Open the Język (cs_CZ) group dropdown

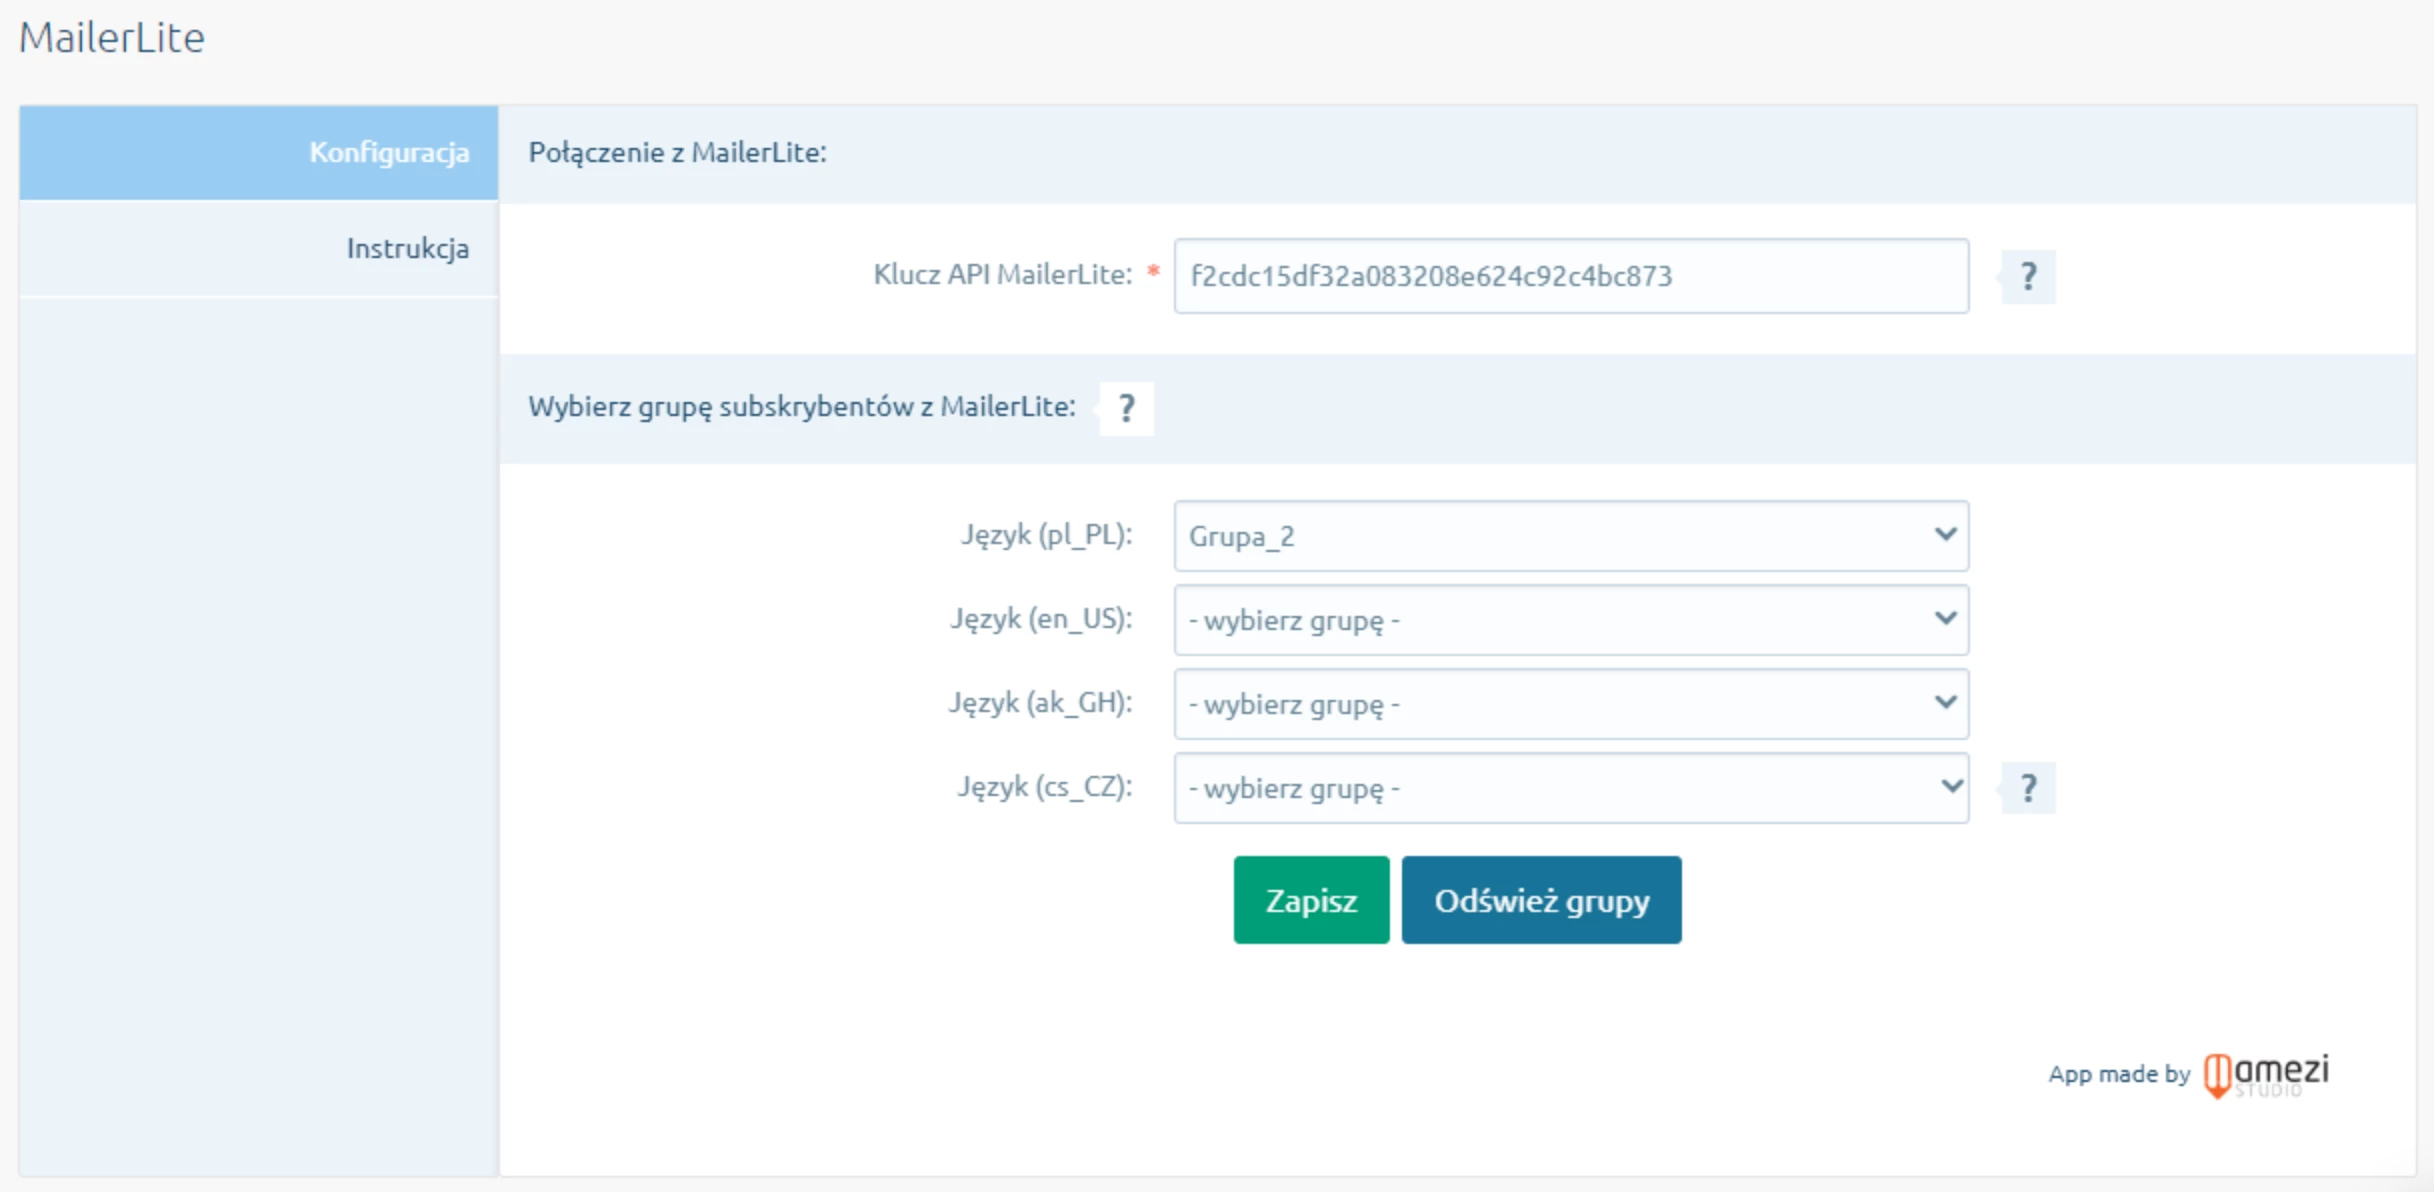click(x=1571, y=788)
